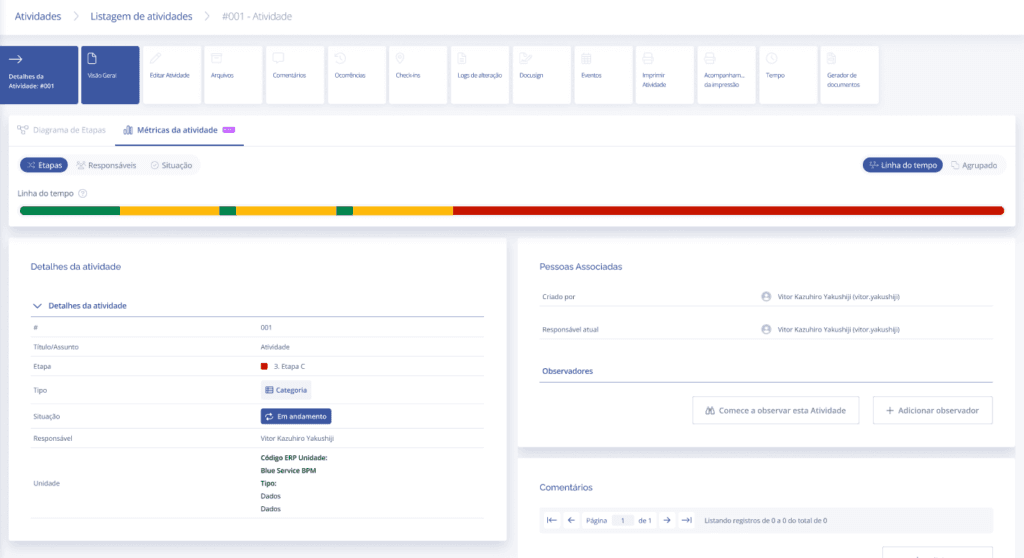Click activity number 001 value
The image size is (1024, 558).
pos(266,327)
